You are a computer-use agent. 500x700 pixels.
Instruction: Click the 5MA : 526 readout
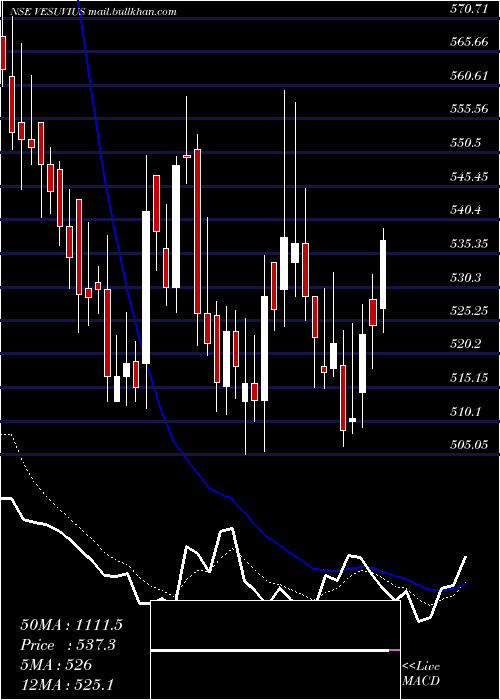(56, 665)
